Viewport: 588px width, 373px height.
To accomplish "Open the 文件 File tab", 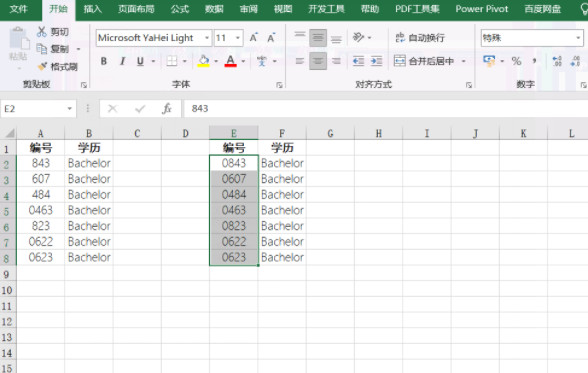I will click(x=19, y=9).
